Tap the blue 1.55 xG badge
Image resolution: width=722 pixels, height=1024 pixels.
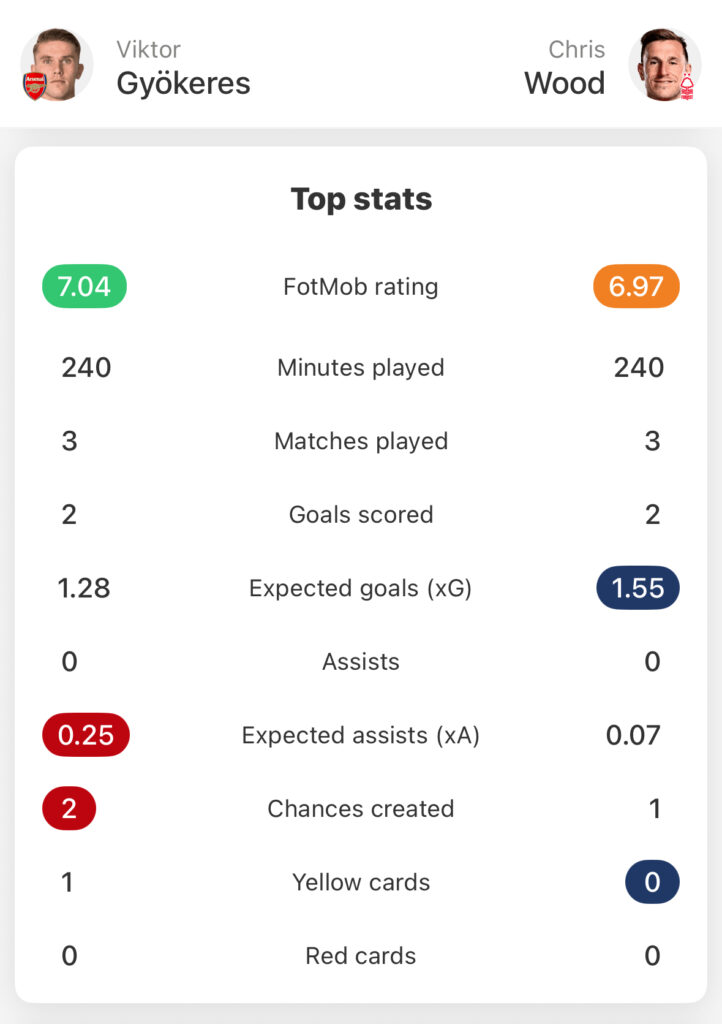coord(638,588)
